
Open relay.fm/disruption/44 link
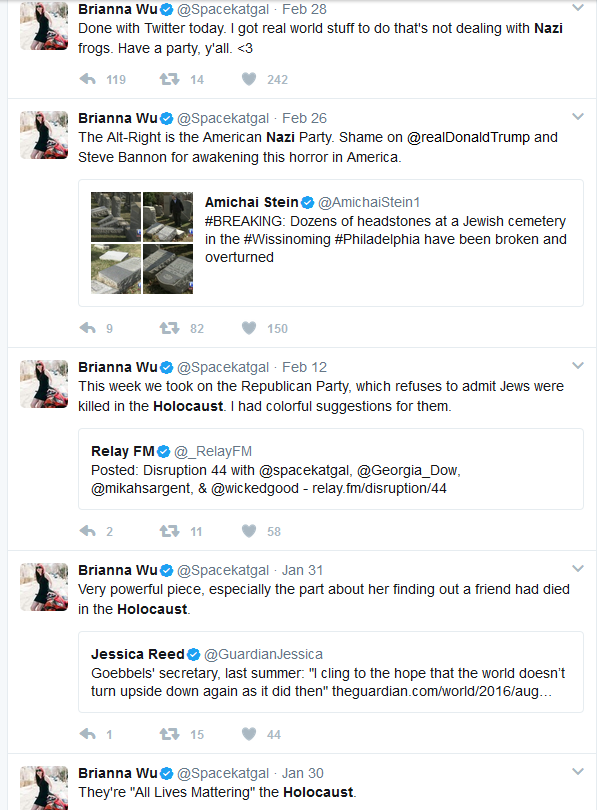click(x=379, y=488)
